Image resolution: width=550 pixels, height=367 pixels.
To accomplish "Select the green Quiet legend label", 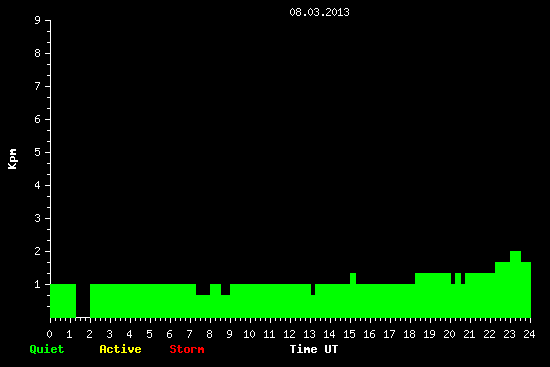I will tap(47, 349).
